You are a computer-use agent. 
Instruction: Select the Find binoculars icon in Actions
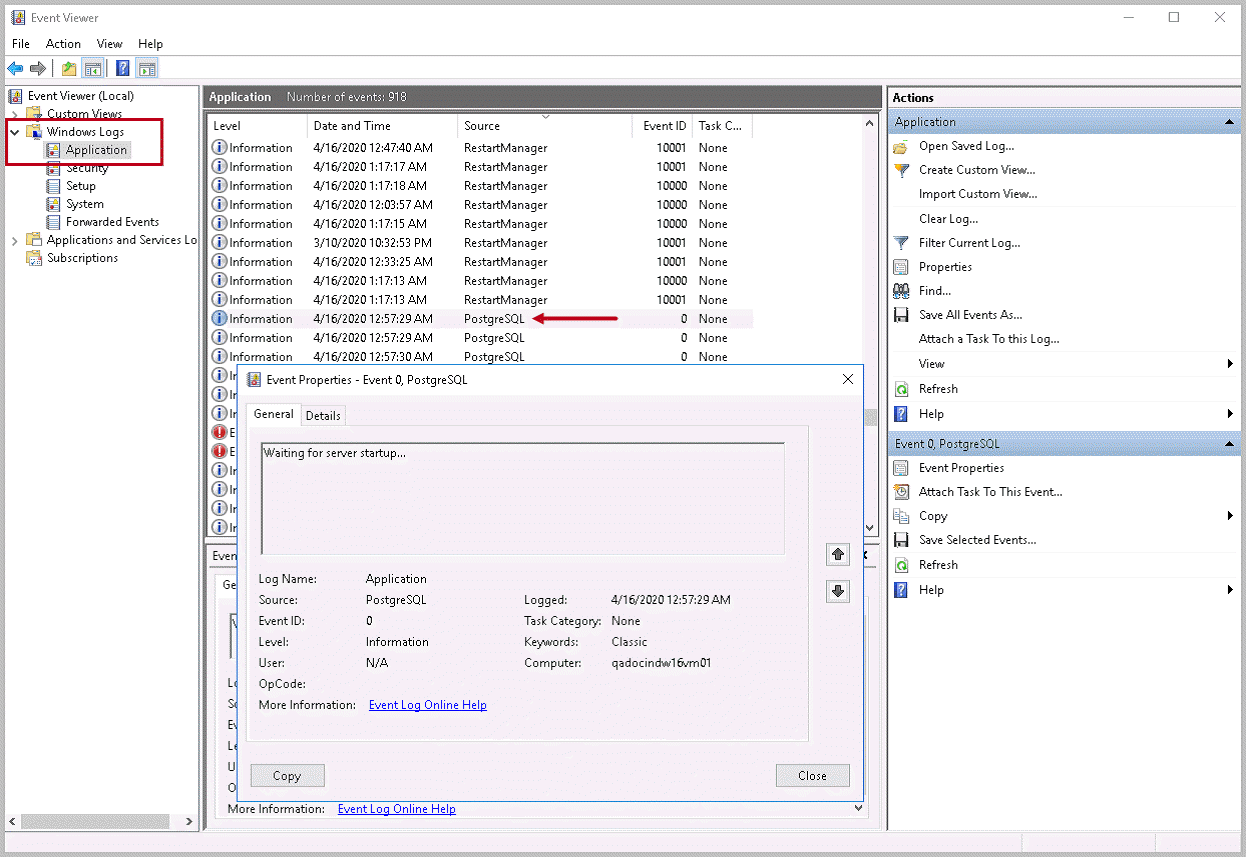903,290
